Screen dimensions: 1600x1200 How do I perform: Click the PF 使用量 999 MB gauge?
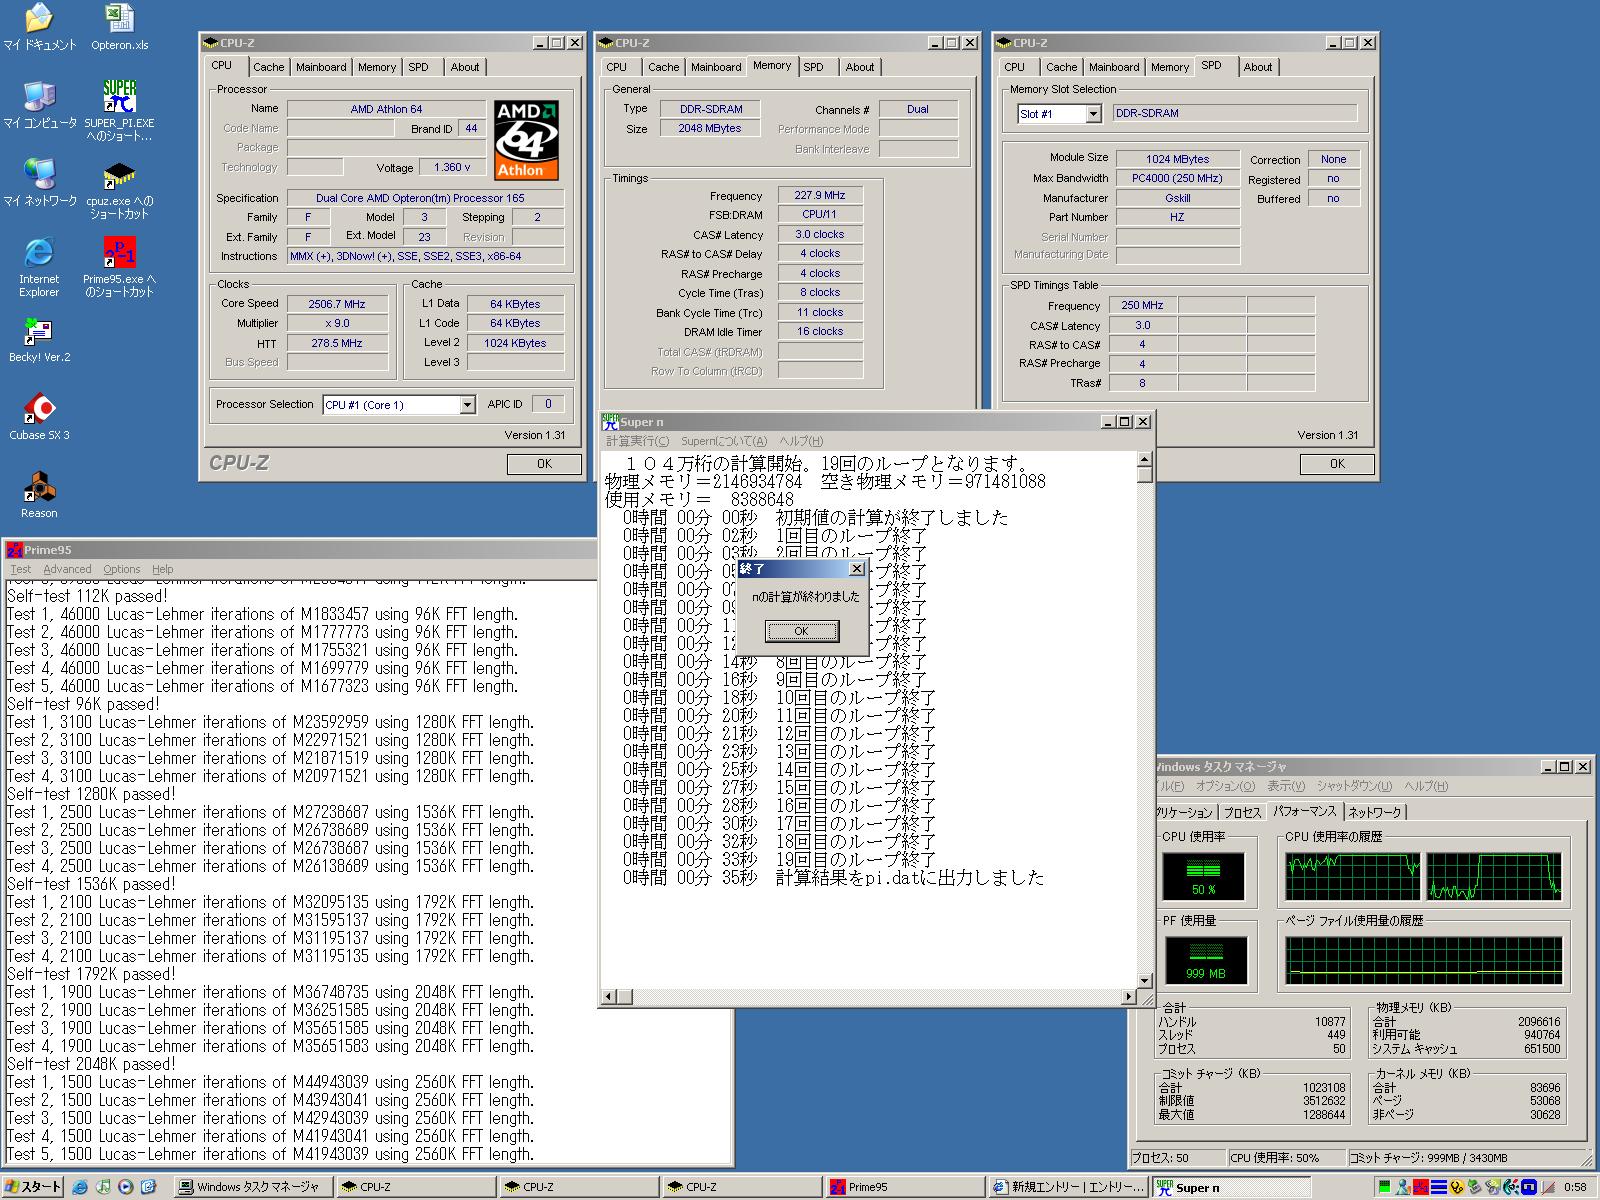(x=1206, y=961)
